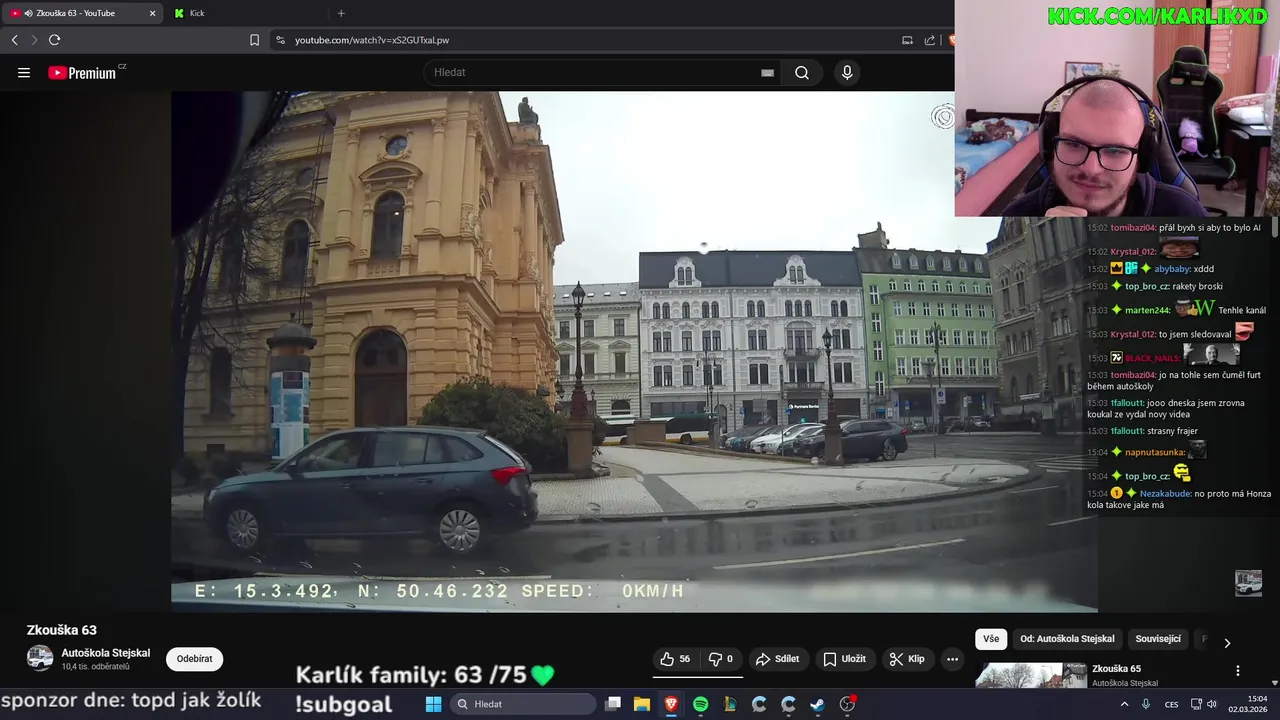
Task: Like the video with thumbs up
Action: [x=675, y=659]
